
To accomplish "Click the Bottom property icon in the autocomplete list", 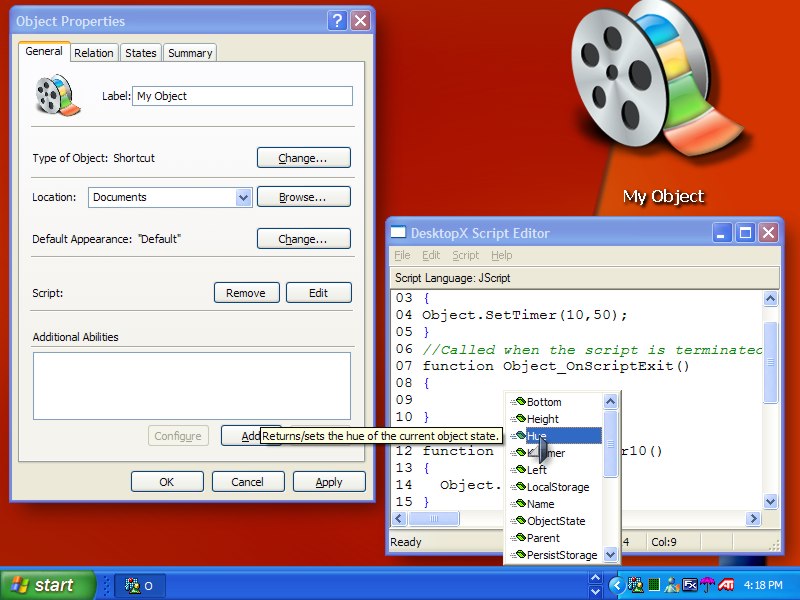I will pyautogui.click(x=518, y=402).
